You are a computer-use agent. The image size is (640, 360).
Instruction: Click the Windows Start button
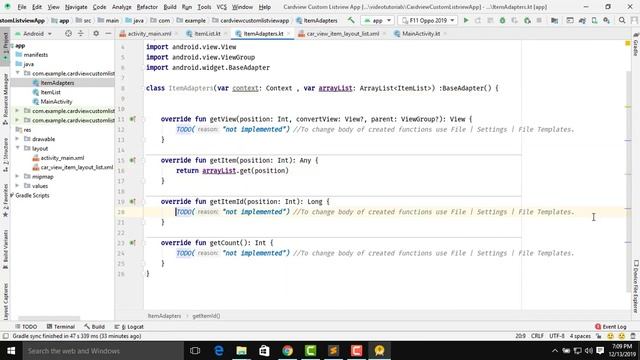coord(11,351)
